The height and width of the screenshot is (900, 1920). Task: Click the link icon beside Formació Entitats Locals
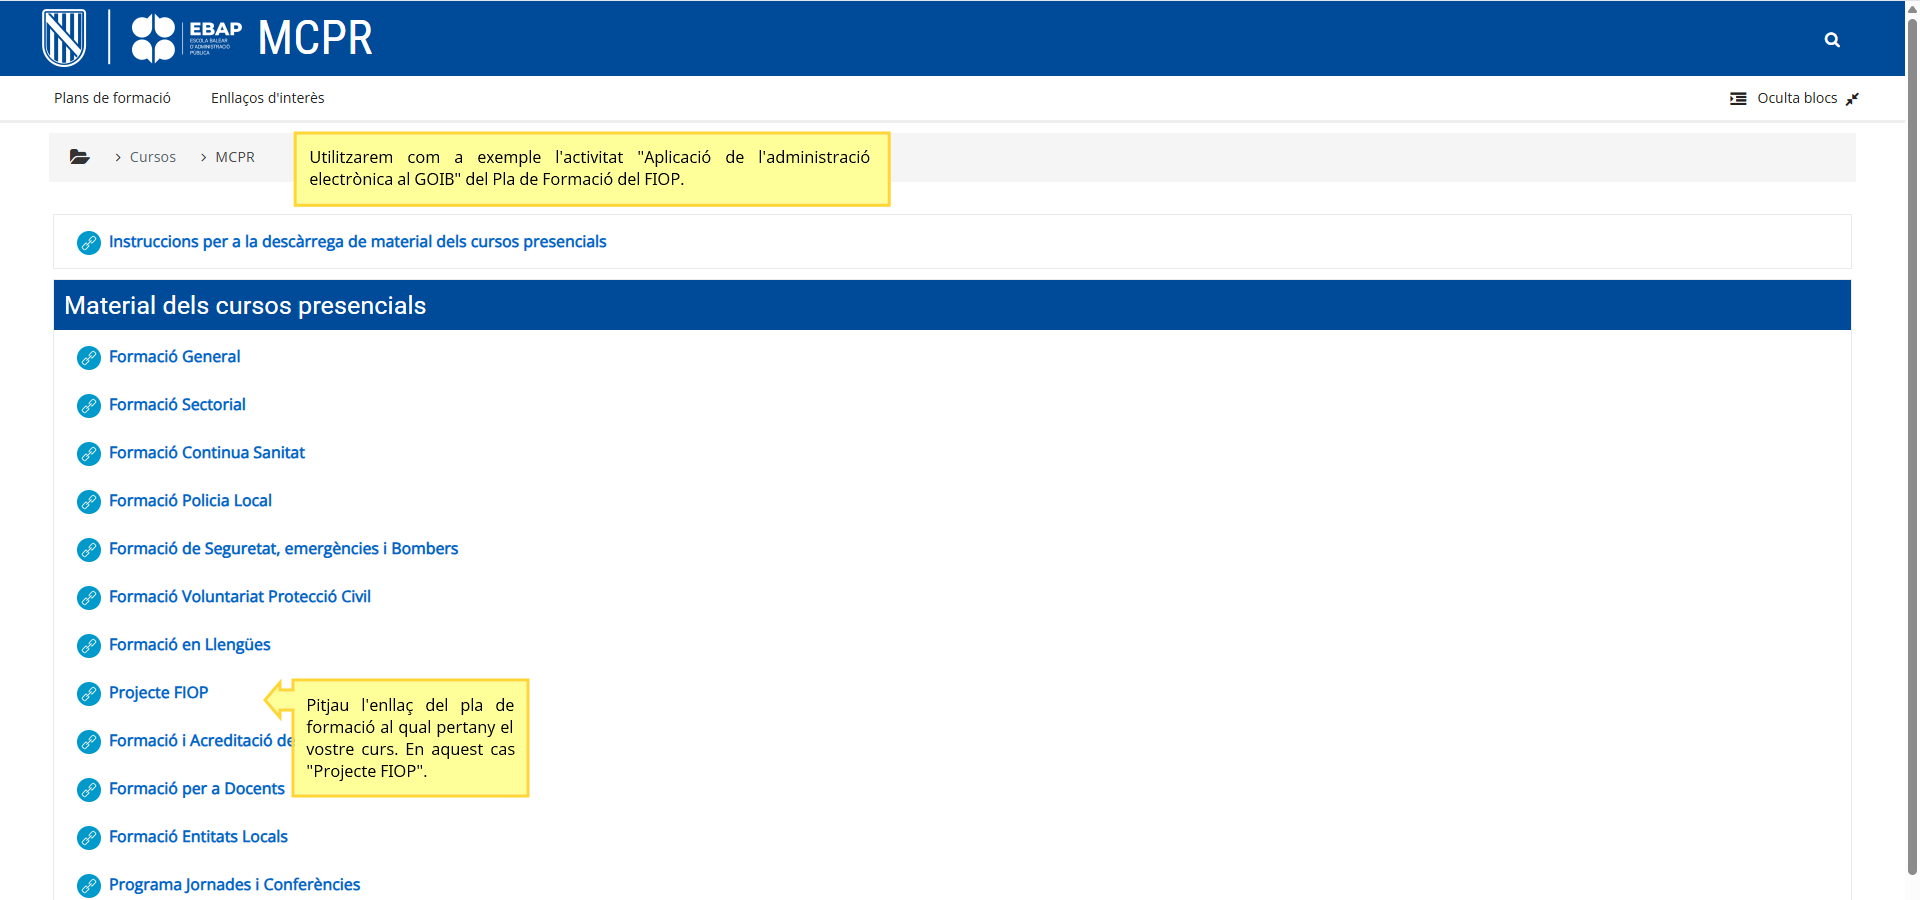tap(89, 838)
